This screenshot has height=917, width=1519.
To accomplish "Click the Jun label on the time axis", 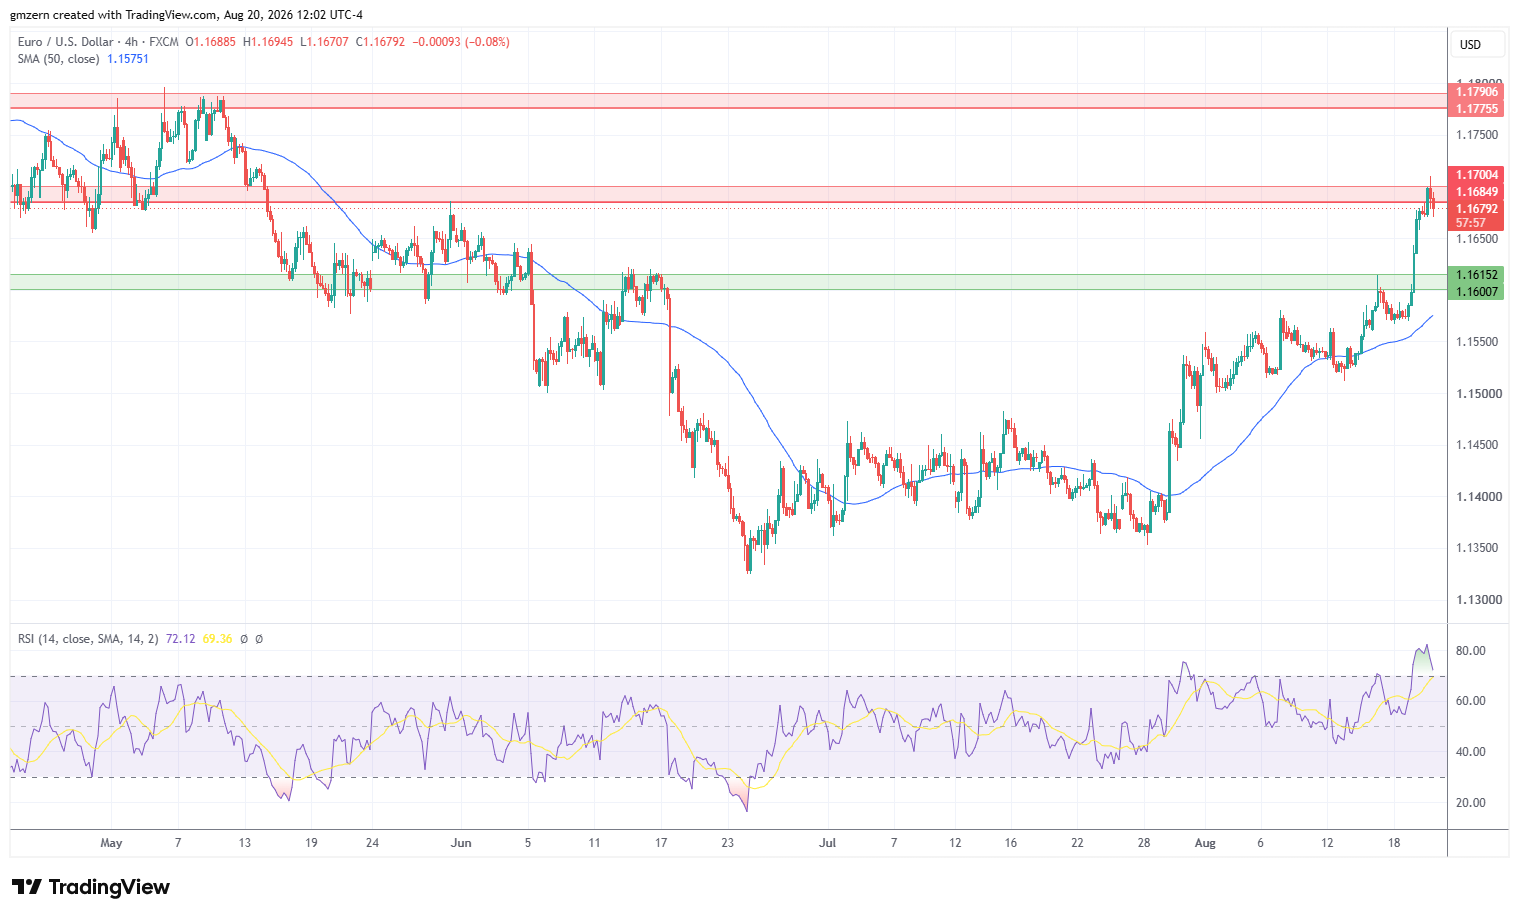I will click(461, 843).
